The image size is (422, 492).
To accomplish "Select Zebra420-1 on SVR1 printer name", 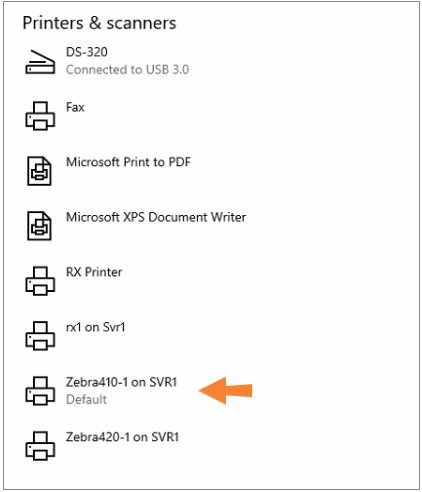I will (122, 437).
